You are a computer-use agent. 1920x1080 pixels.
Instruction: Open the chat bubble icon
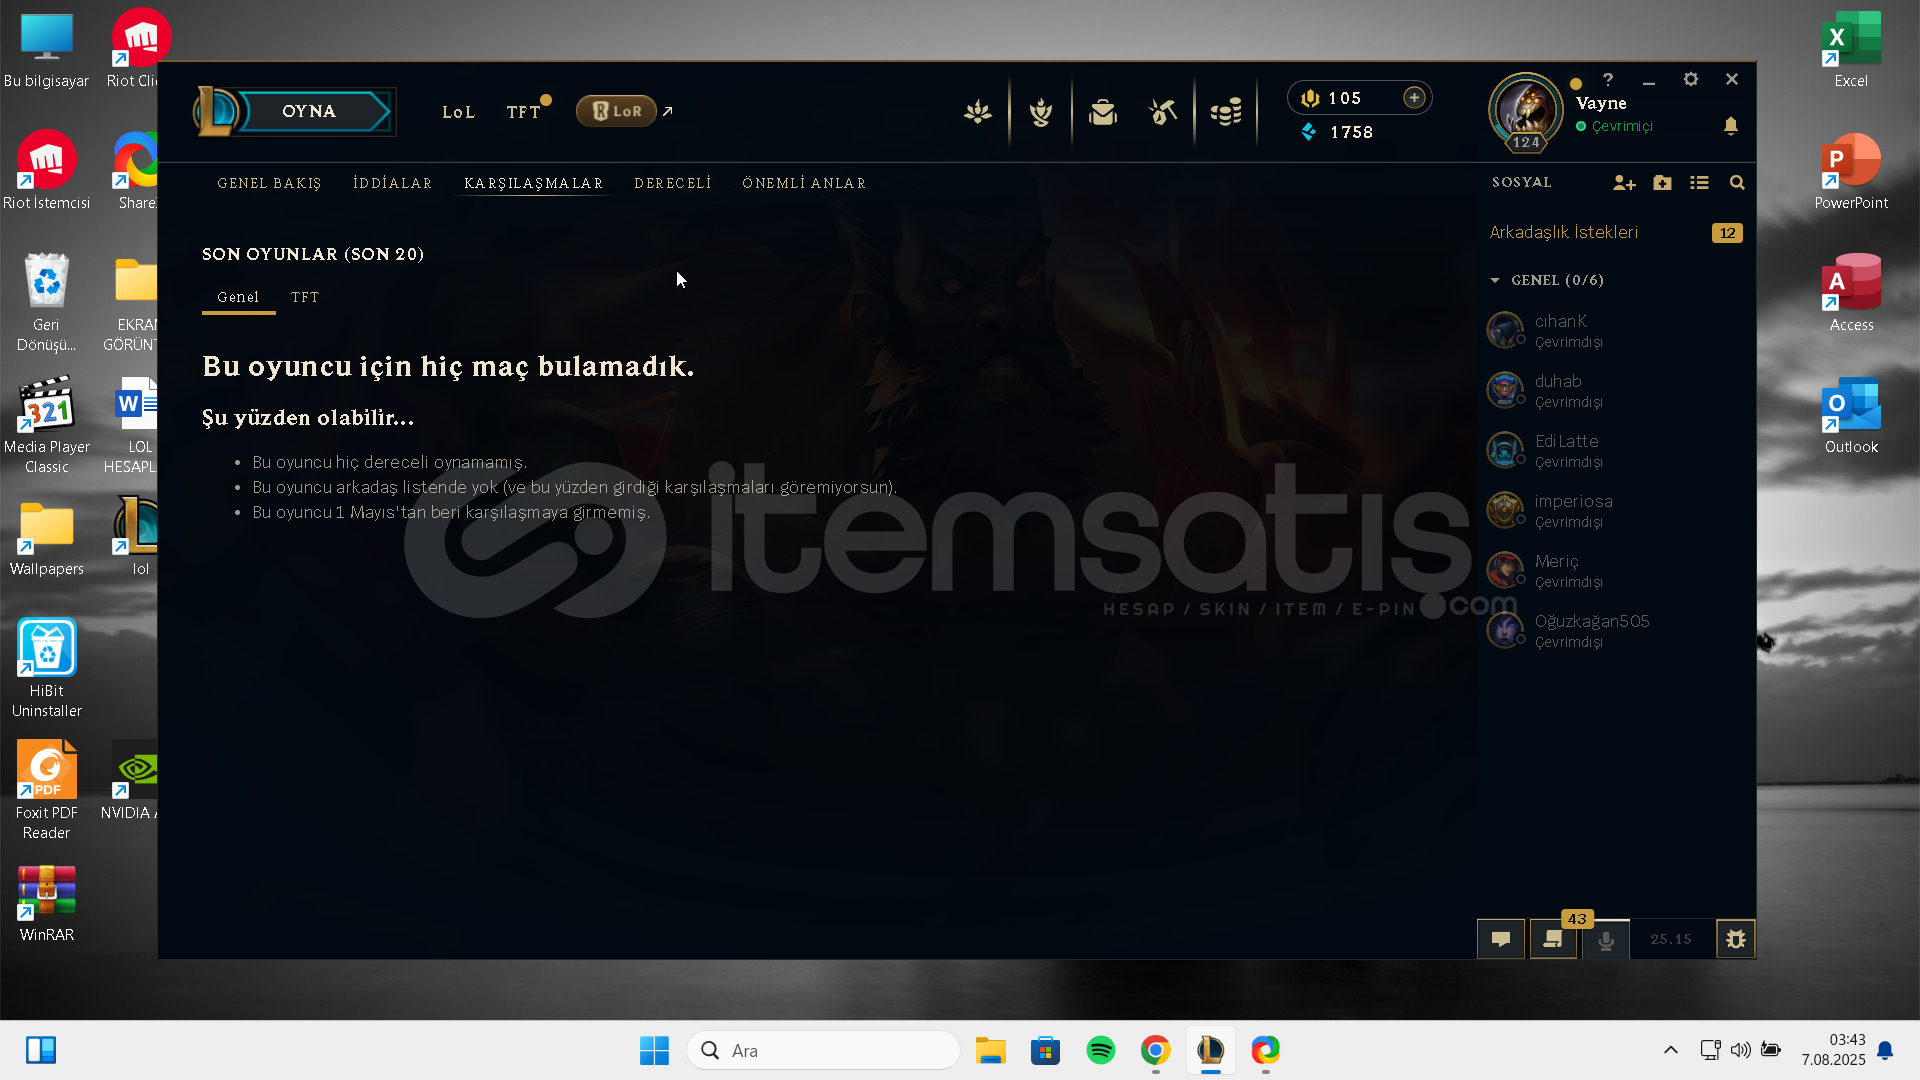(1501, 939)
